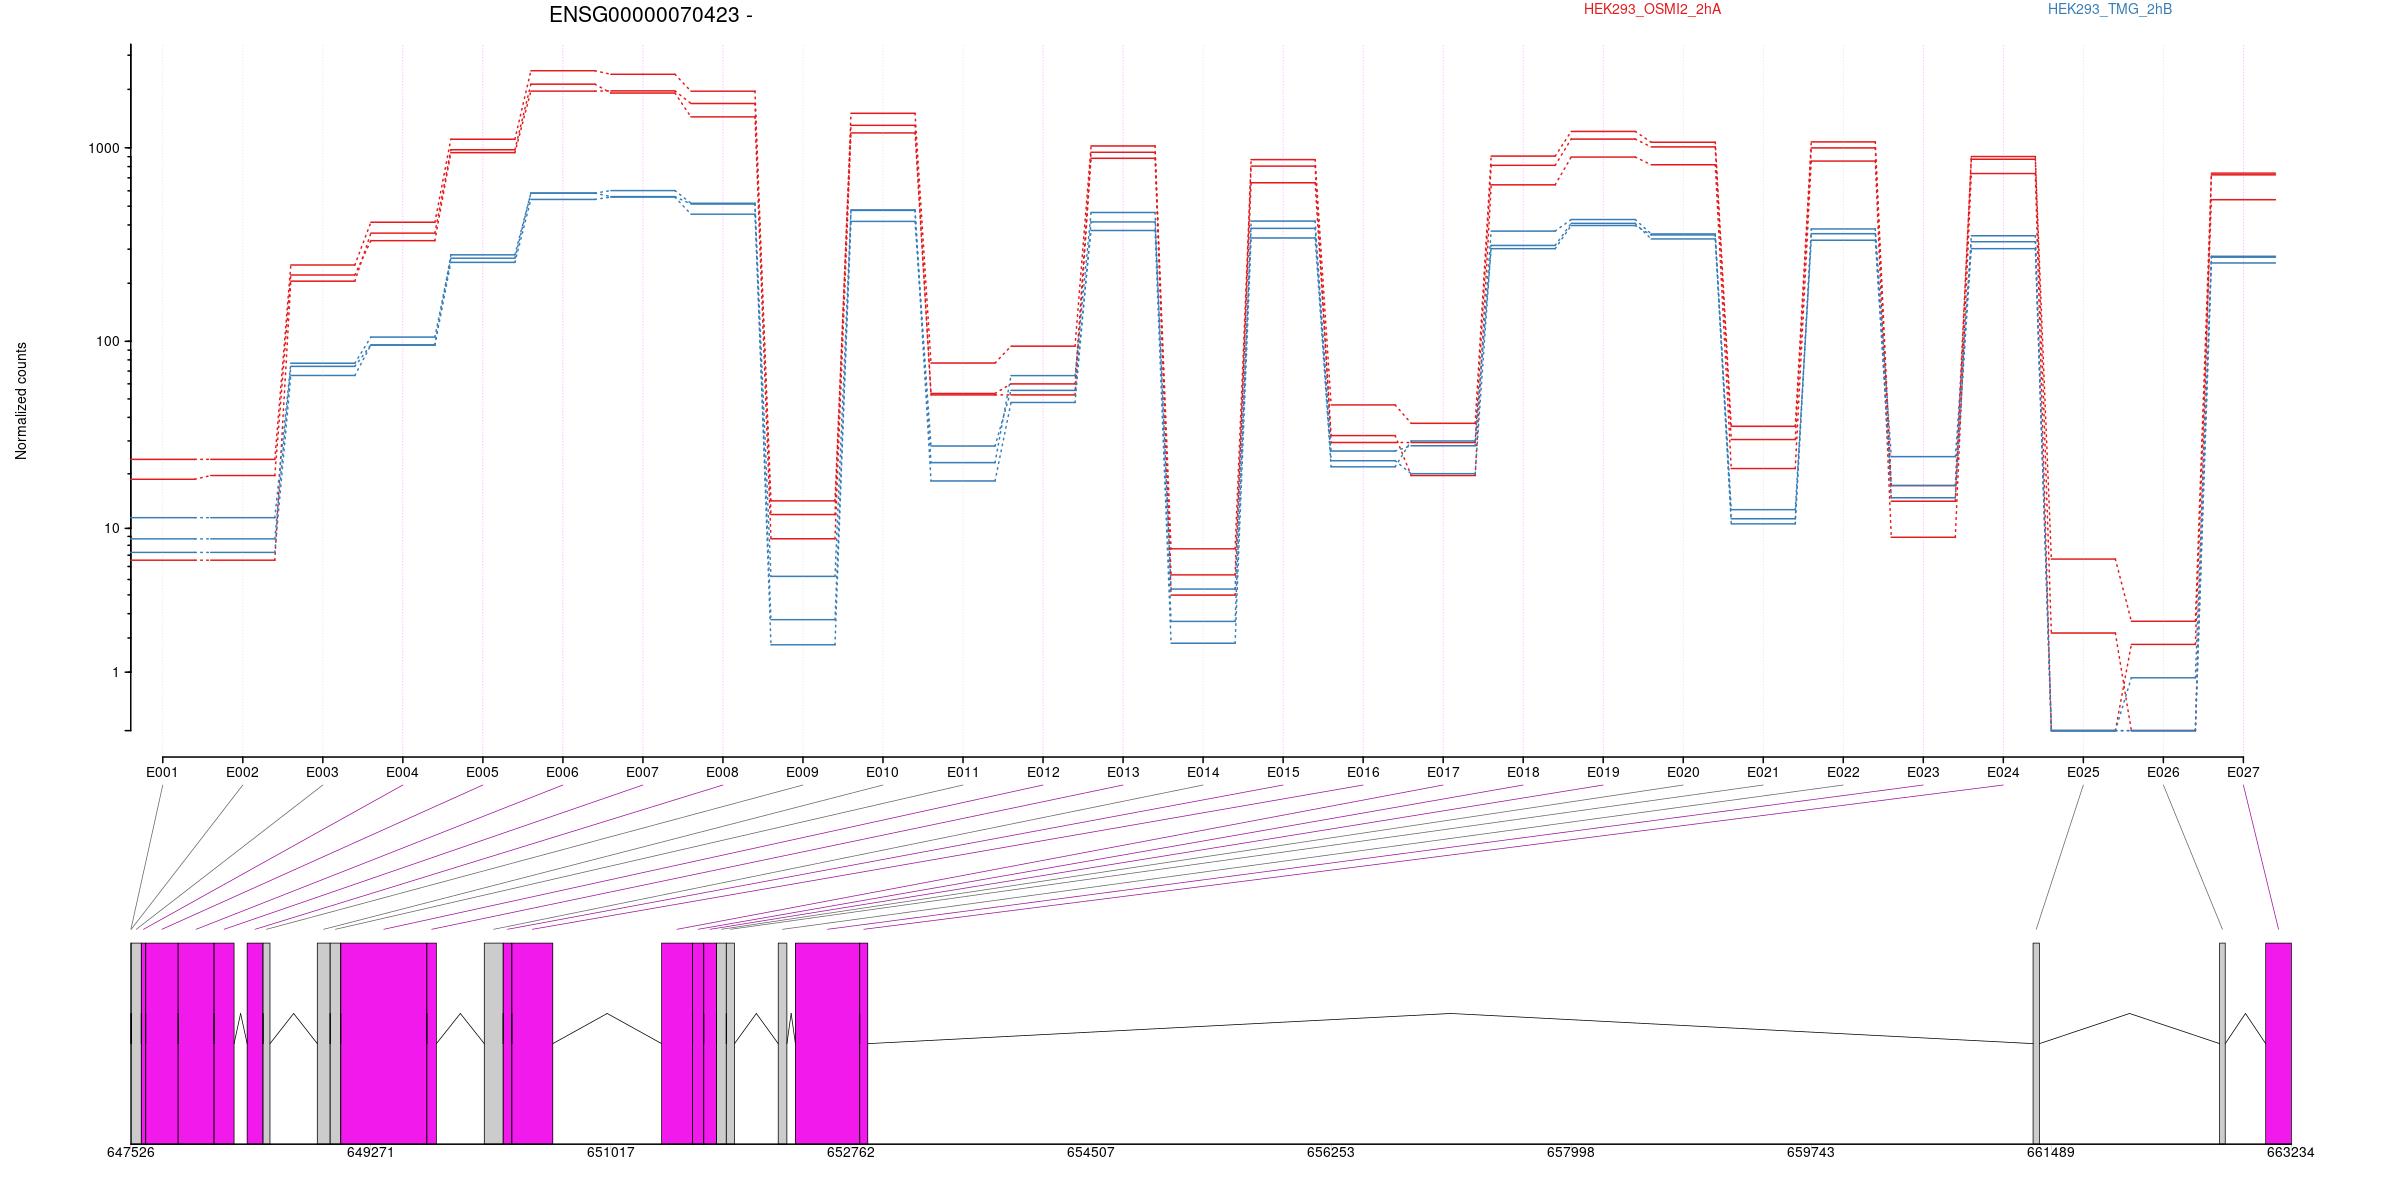Click exon label E005
2400x1200 pixels.
(x=482, y=772)
